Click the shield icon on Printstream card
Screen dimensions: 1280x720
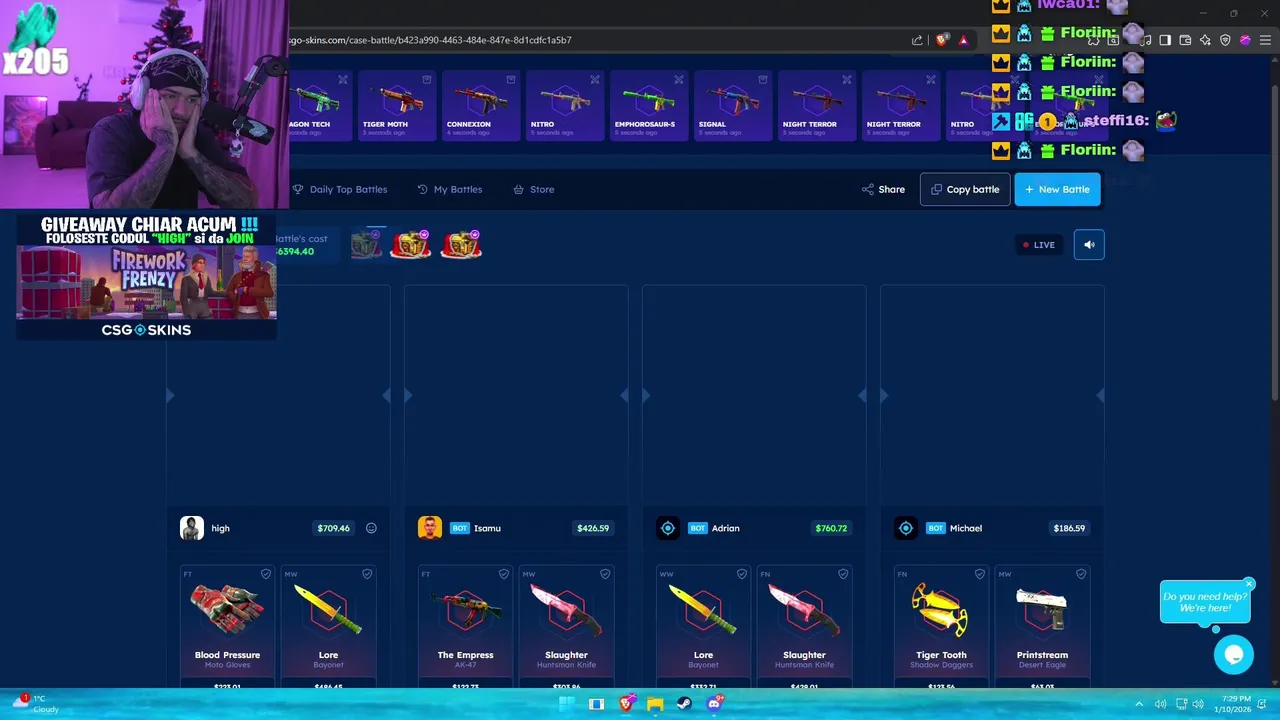pyautogui.click(x=1081, y=574)
